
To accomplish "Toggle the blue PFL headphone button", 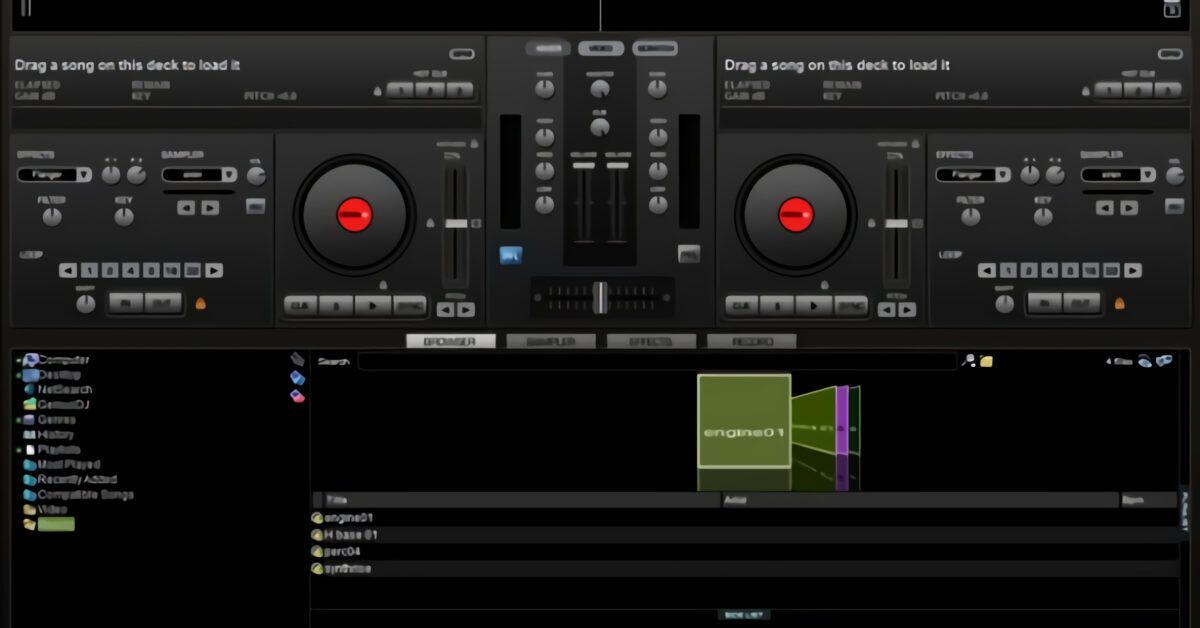I will click(x=511, y=255).
